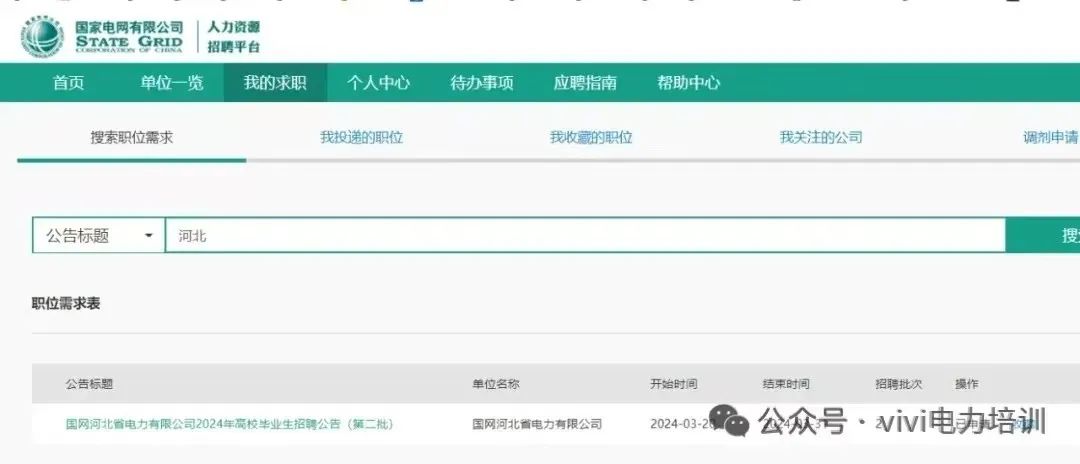The width and height of the screenshot is (1080, 464).
Task: Open 帮助中心 in the navigation bar
Action: [x=689, y=83]
